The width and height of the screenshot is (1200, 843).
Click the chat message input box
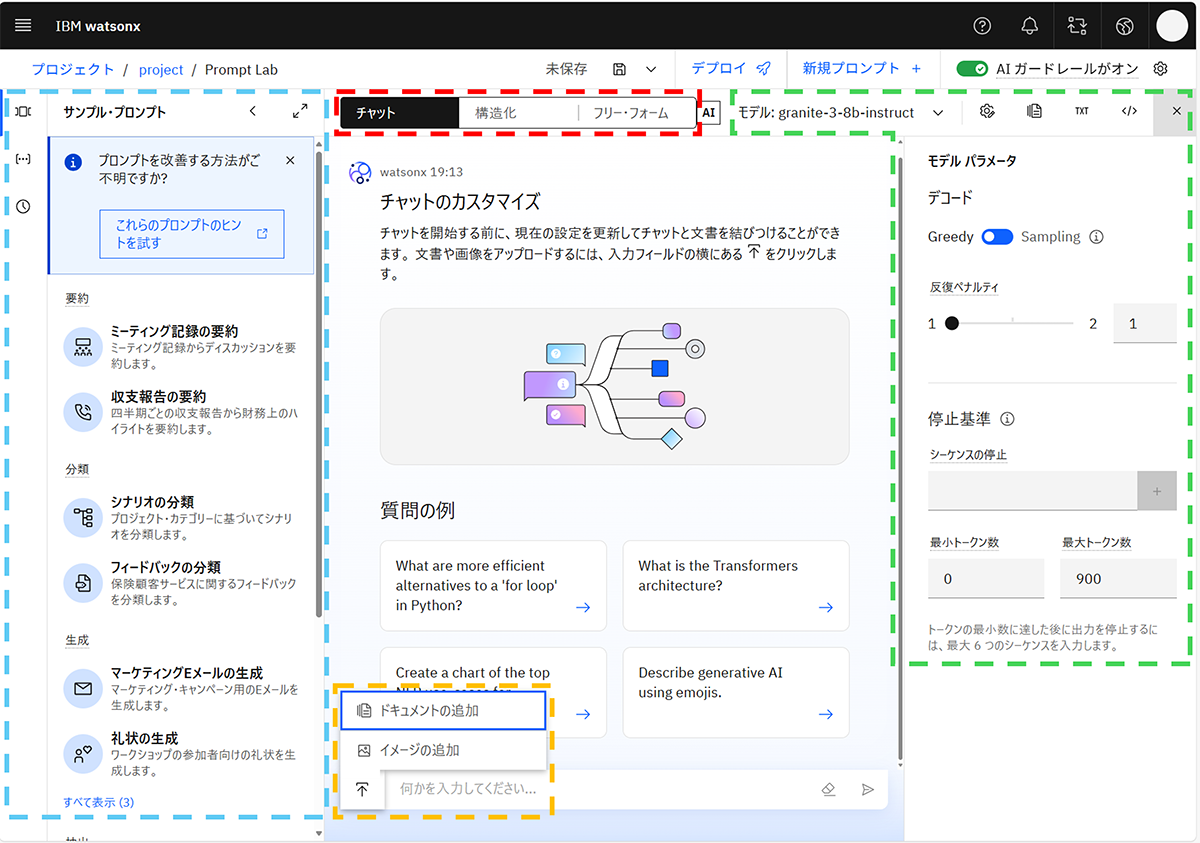[x=602, y=789]
